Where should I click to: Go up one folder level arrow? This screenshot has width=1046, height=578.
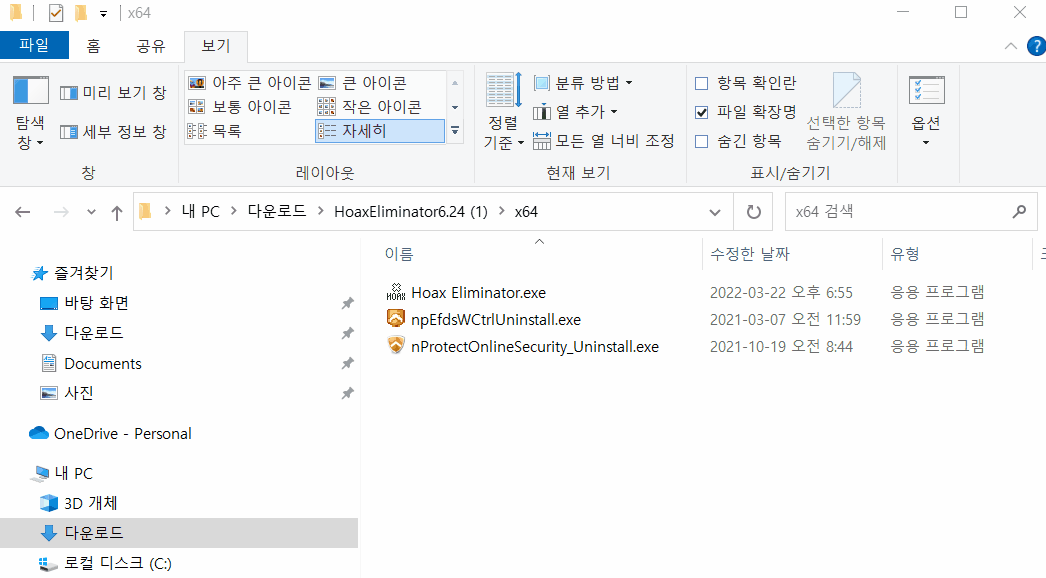(x=117, y=212)
